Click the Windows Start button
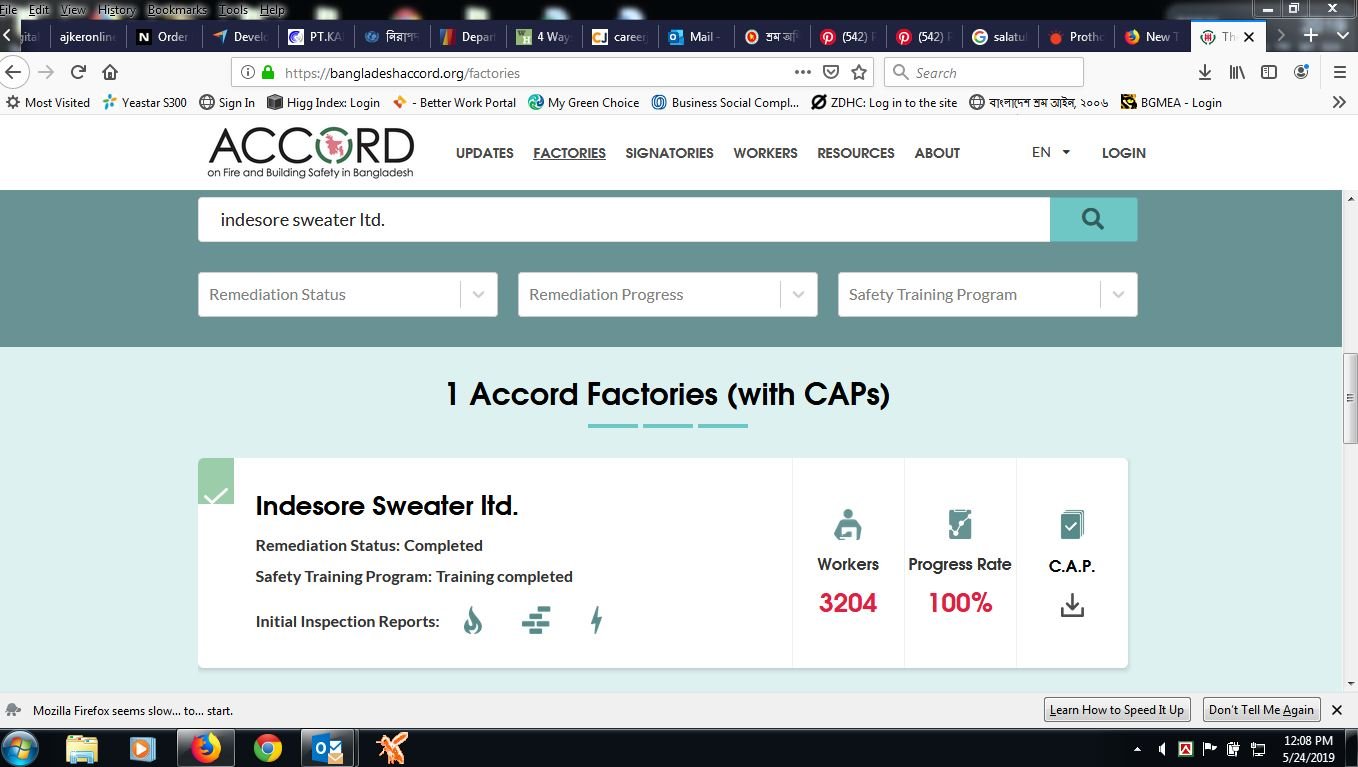Screen dimensions: 1358x767 [20, 748]
